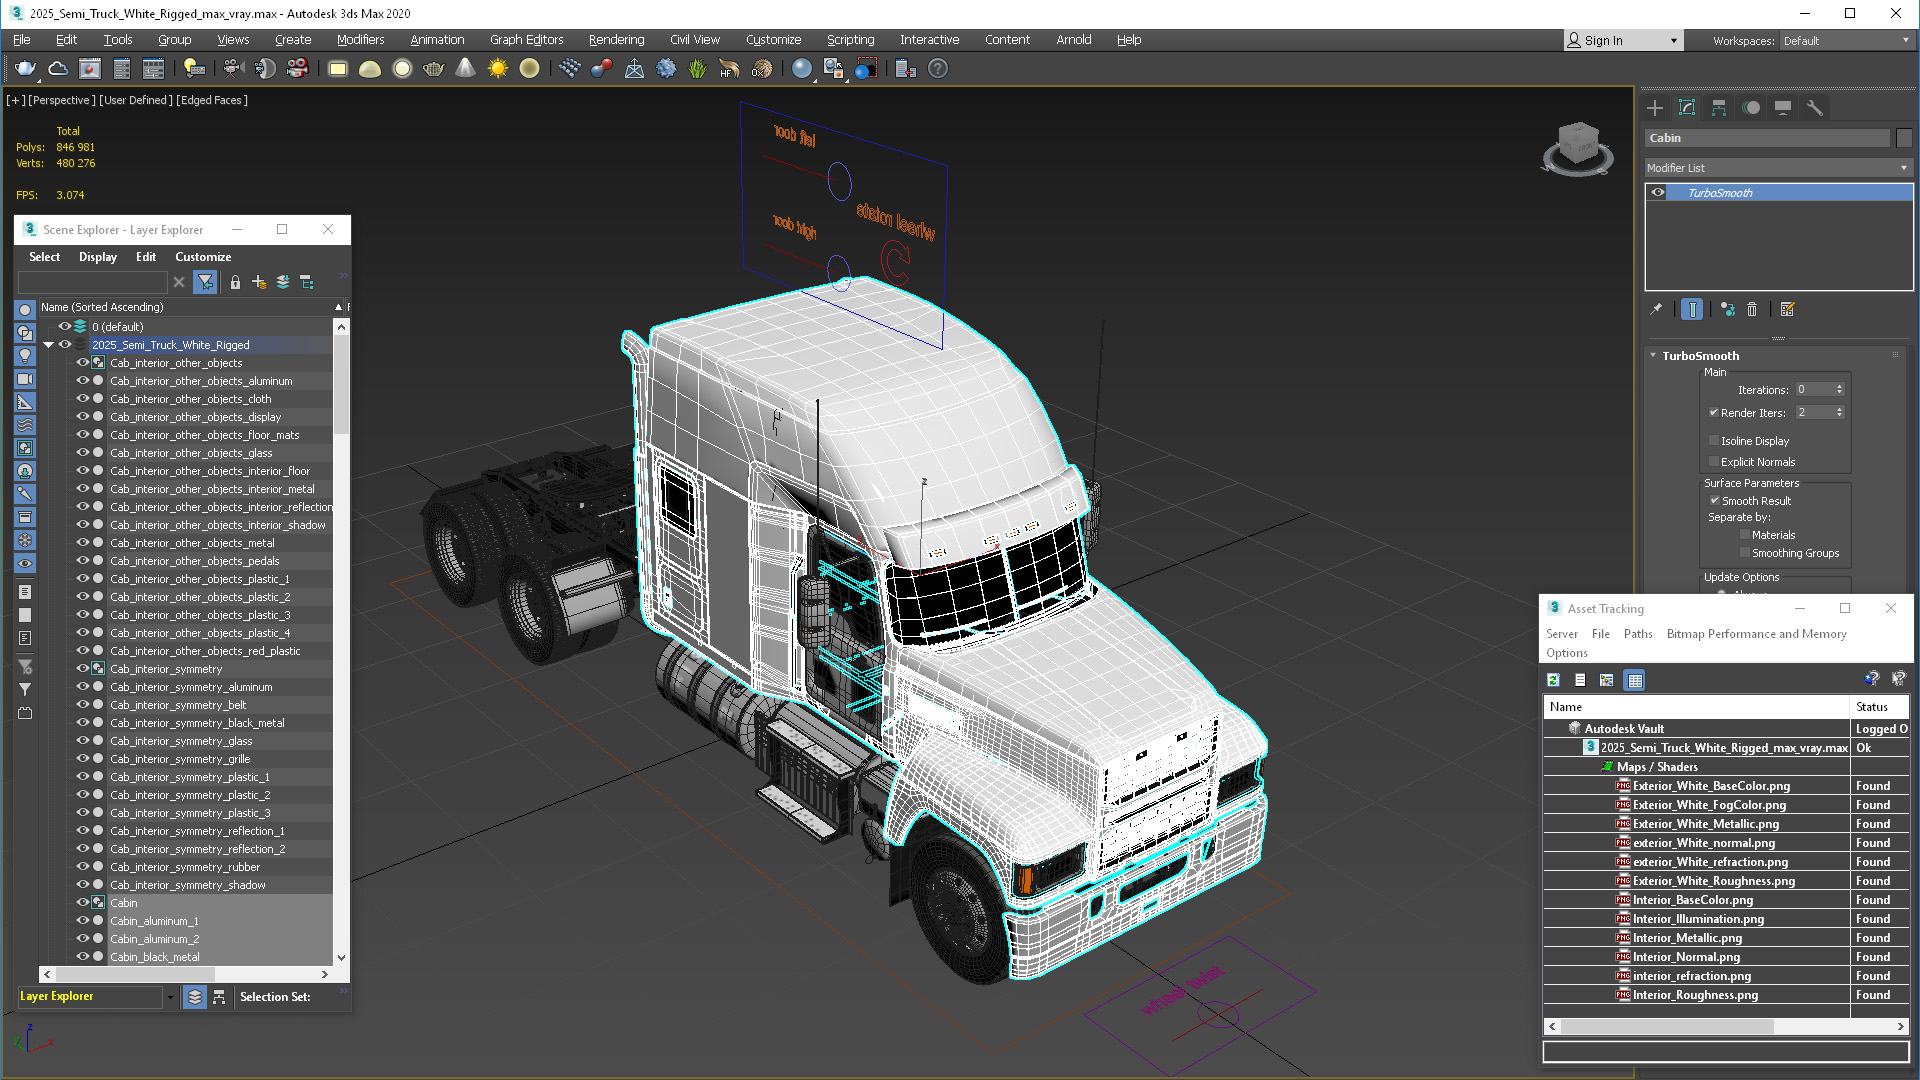Expand 2025_Semi_Truck_White_Rigged tree item
1920x1080 pixels.
(49, 344)
